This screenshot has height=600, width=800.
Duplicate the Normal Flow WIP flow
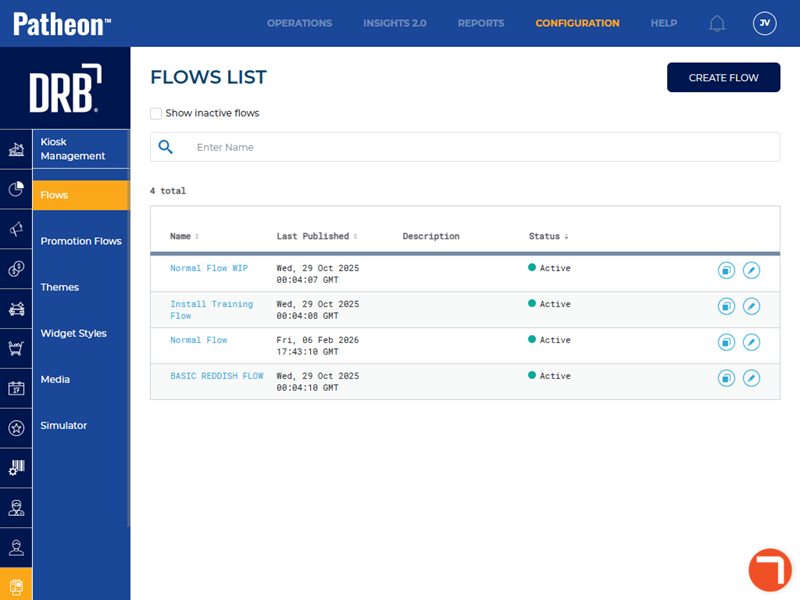(726, 270)
